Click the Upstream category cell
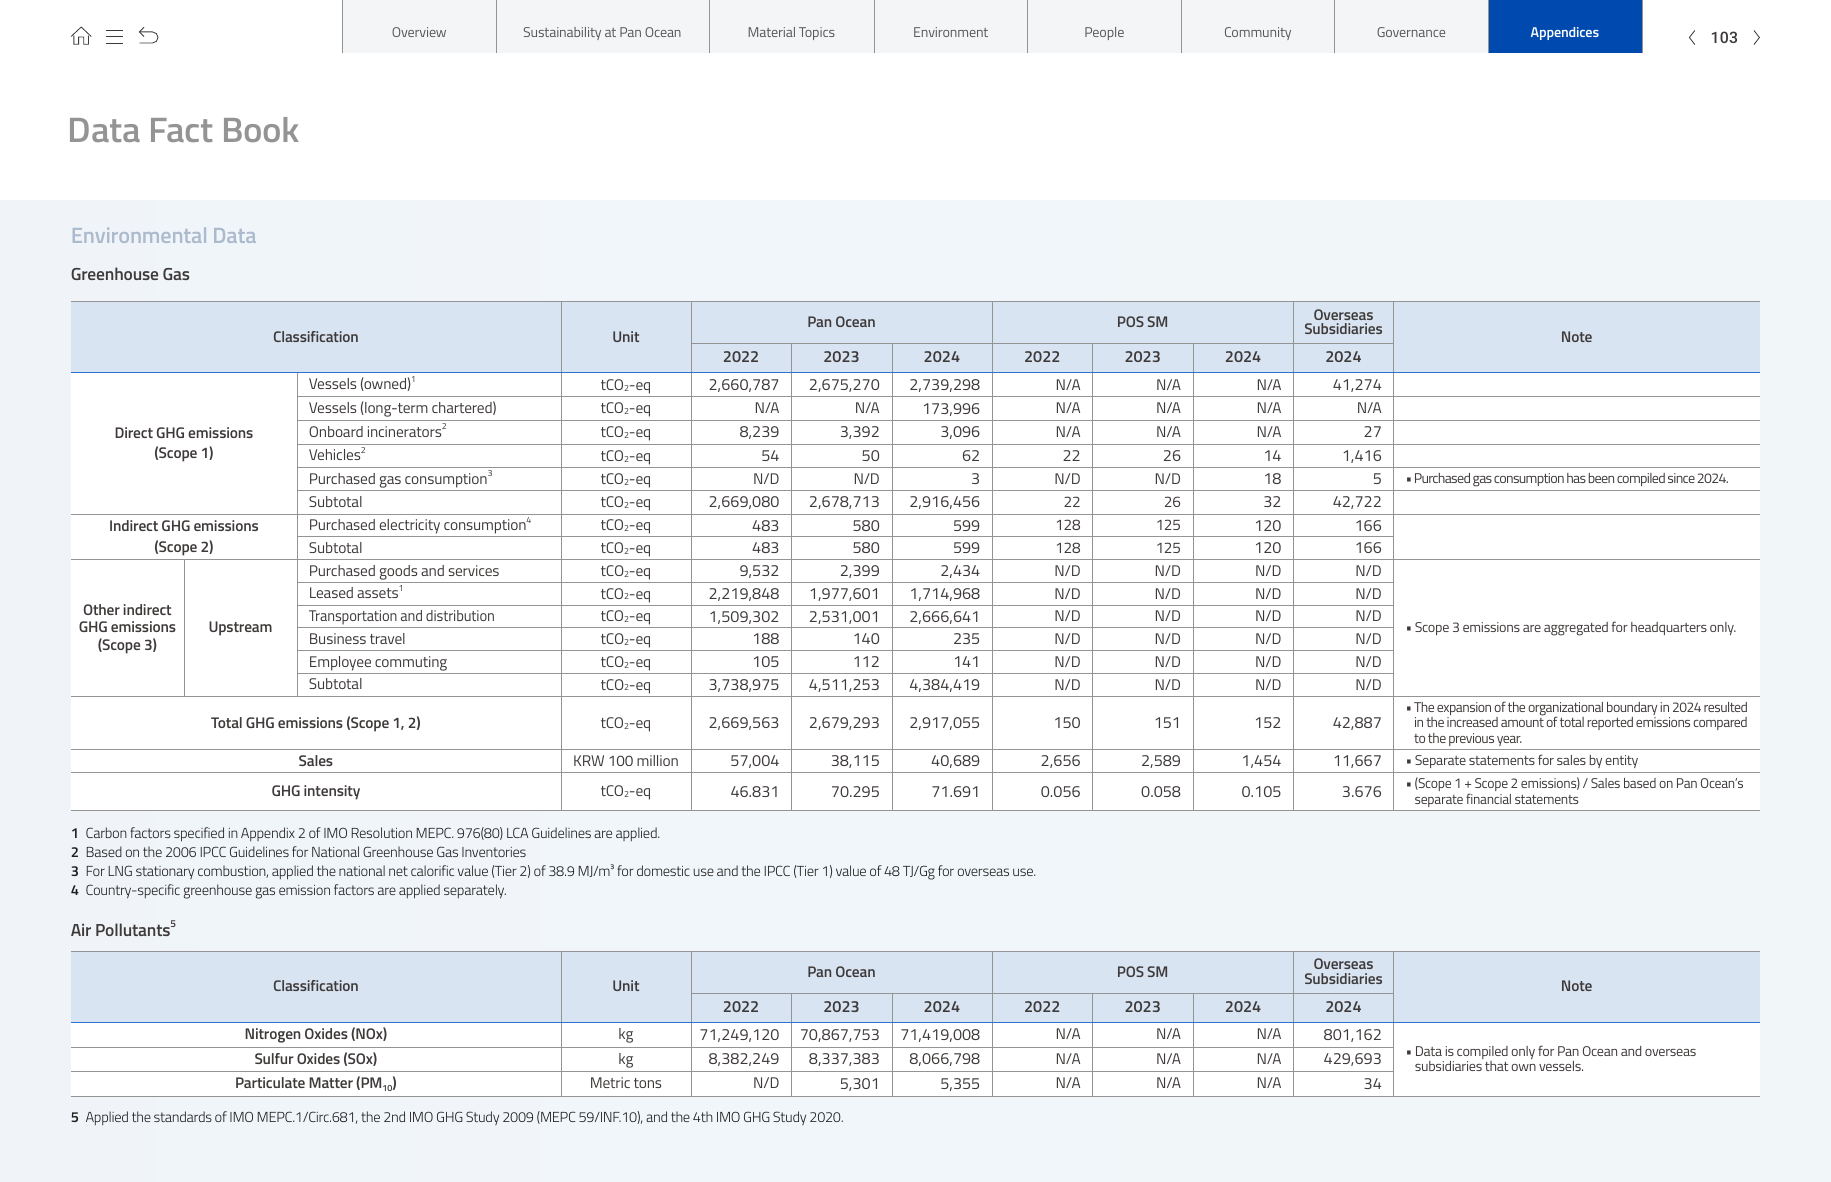Image resolution: width=1831 pixels, height=1182 pixels. pyautogui.click(x=240, y=627)
